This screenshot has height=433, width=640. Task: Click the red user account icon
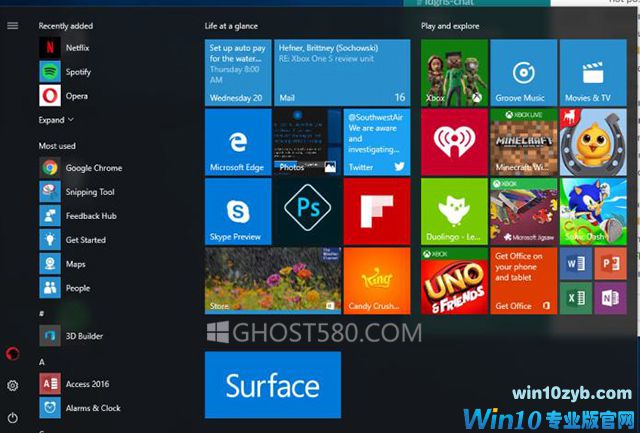(13, 353)
